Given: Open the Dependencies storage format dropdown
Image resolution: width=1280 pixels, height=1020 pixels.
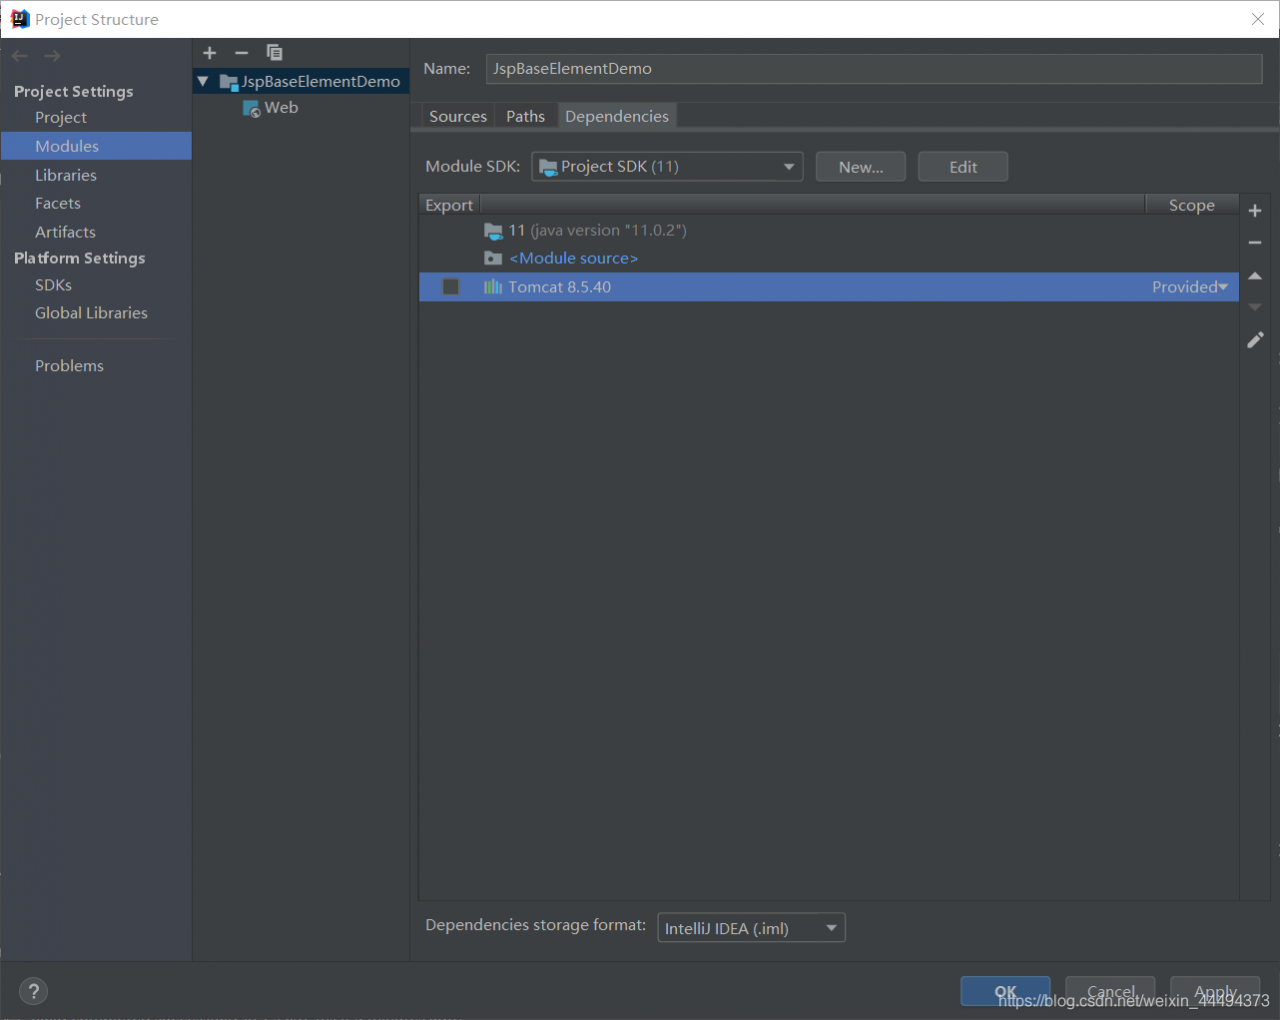Looking at the screenshot, I should tap(751, 928).
